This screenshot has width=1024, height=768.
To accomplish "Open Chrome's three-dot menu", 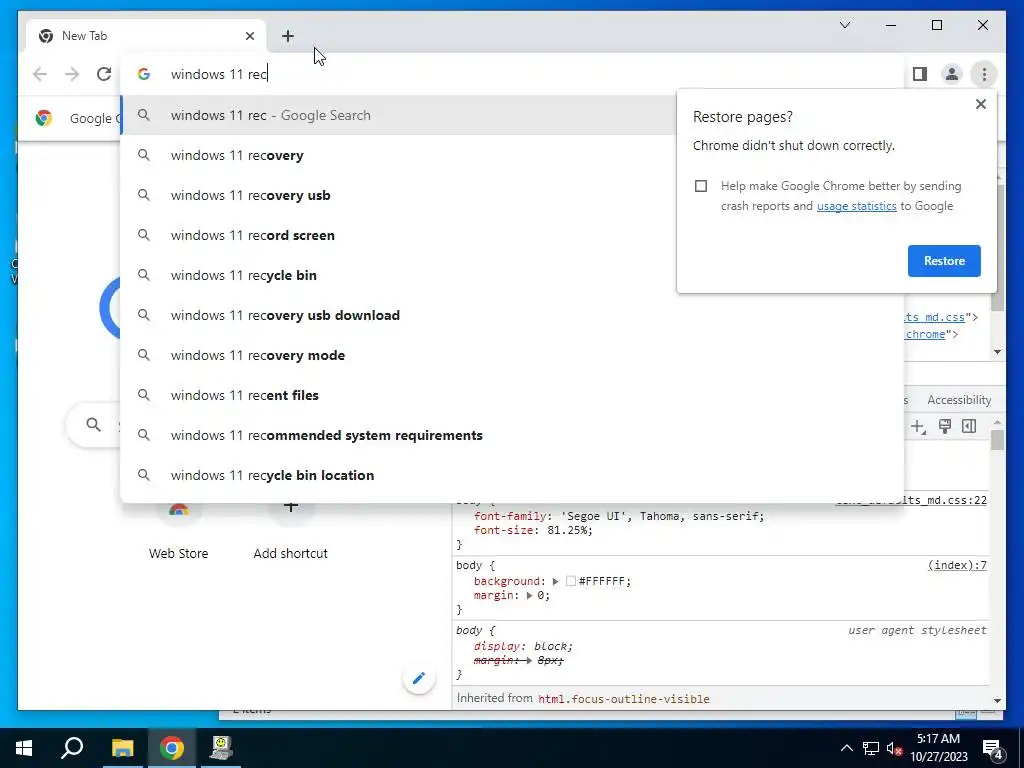I will (984, 74).
